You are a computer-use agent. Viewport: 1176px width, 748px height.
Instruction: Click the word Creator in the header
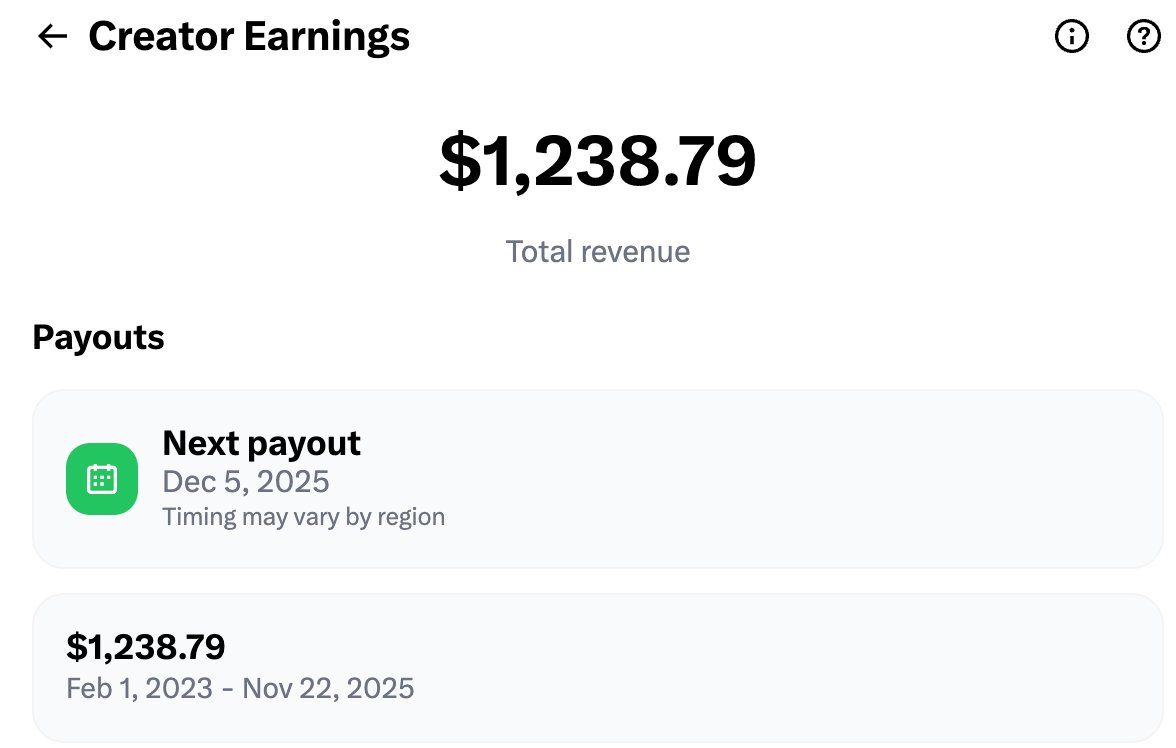coord(160,37)
